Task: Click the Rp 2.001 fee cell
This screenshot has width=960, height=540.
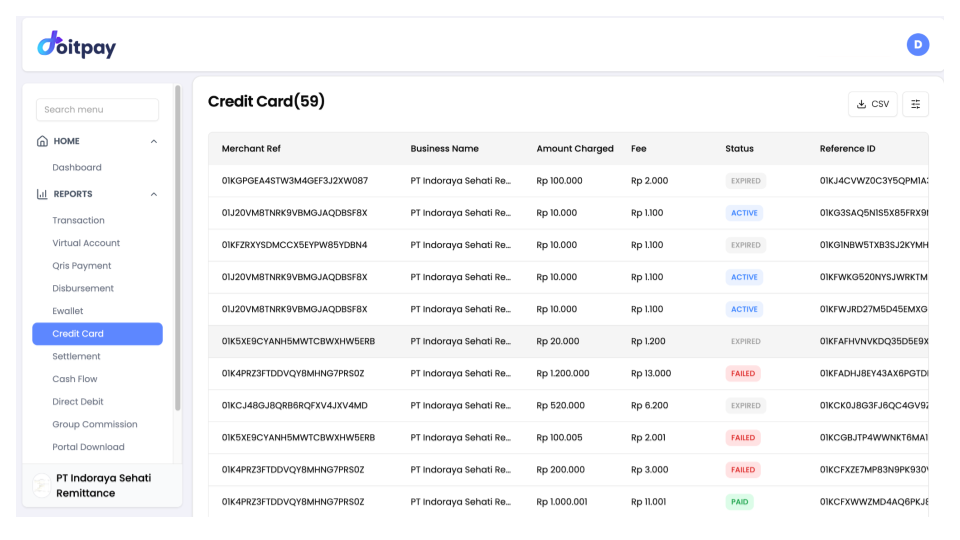Action: [648, 438]
